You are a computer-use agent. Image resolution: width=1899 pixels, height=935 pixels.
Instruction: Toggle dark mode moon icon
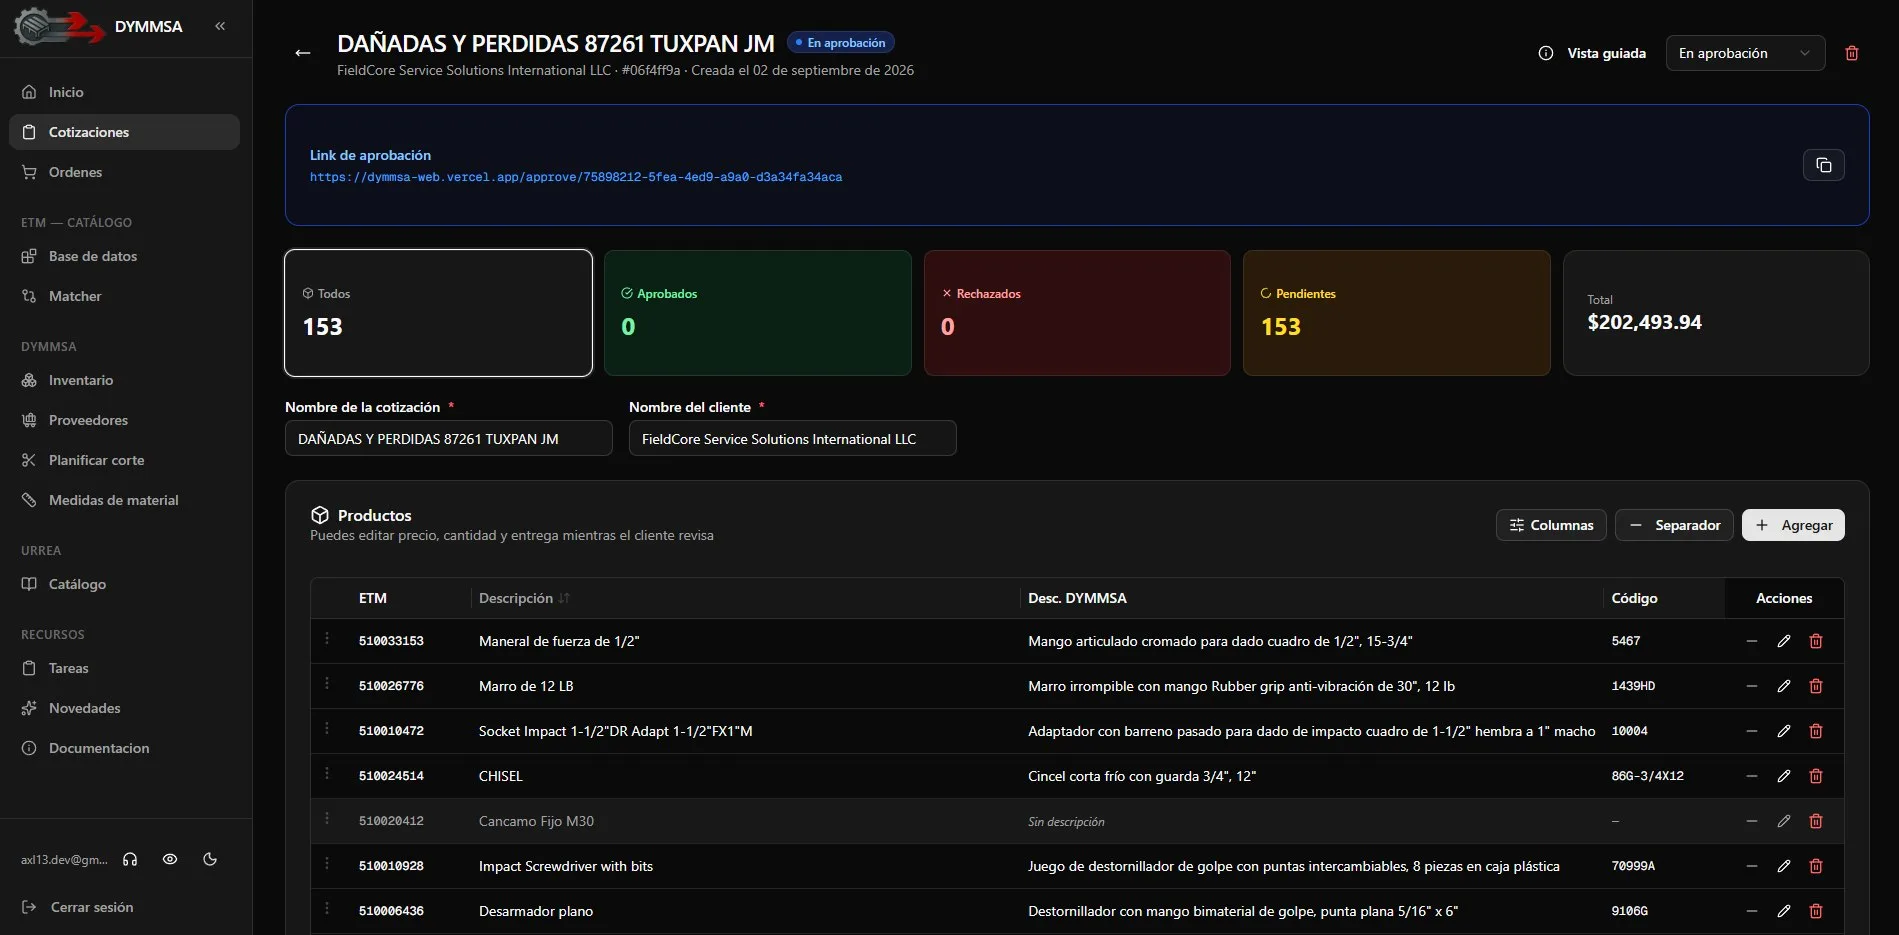tap(210, 859)
